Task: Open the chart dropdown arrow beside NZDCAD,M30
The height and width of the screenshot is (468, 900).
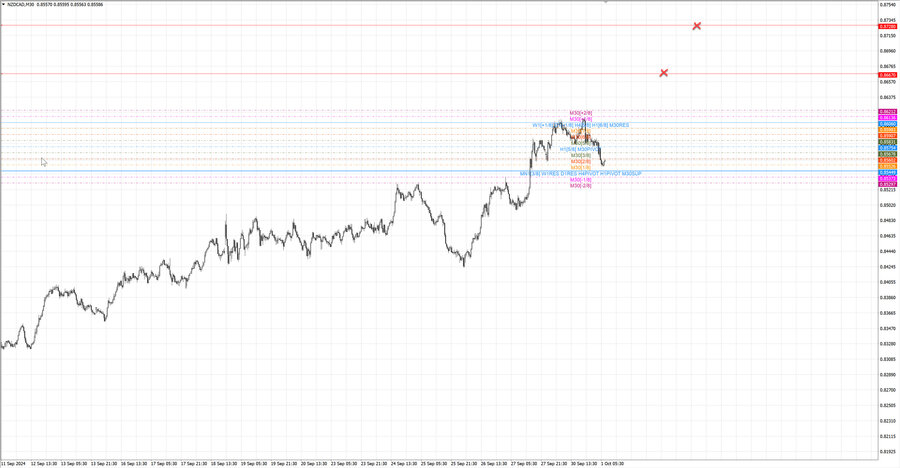Action: 3,5
